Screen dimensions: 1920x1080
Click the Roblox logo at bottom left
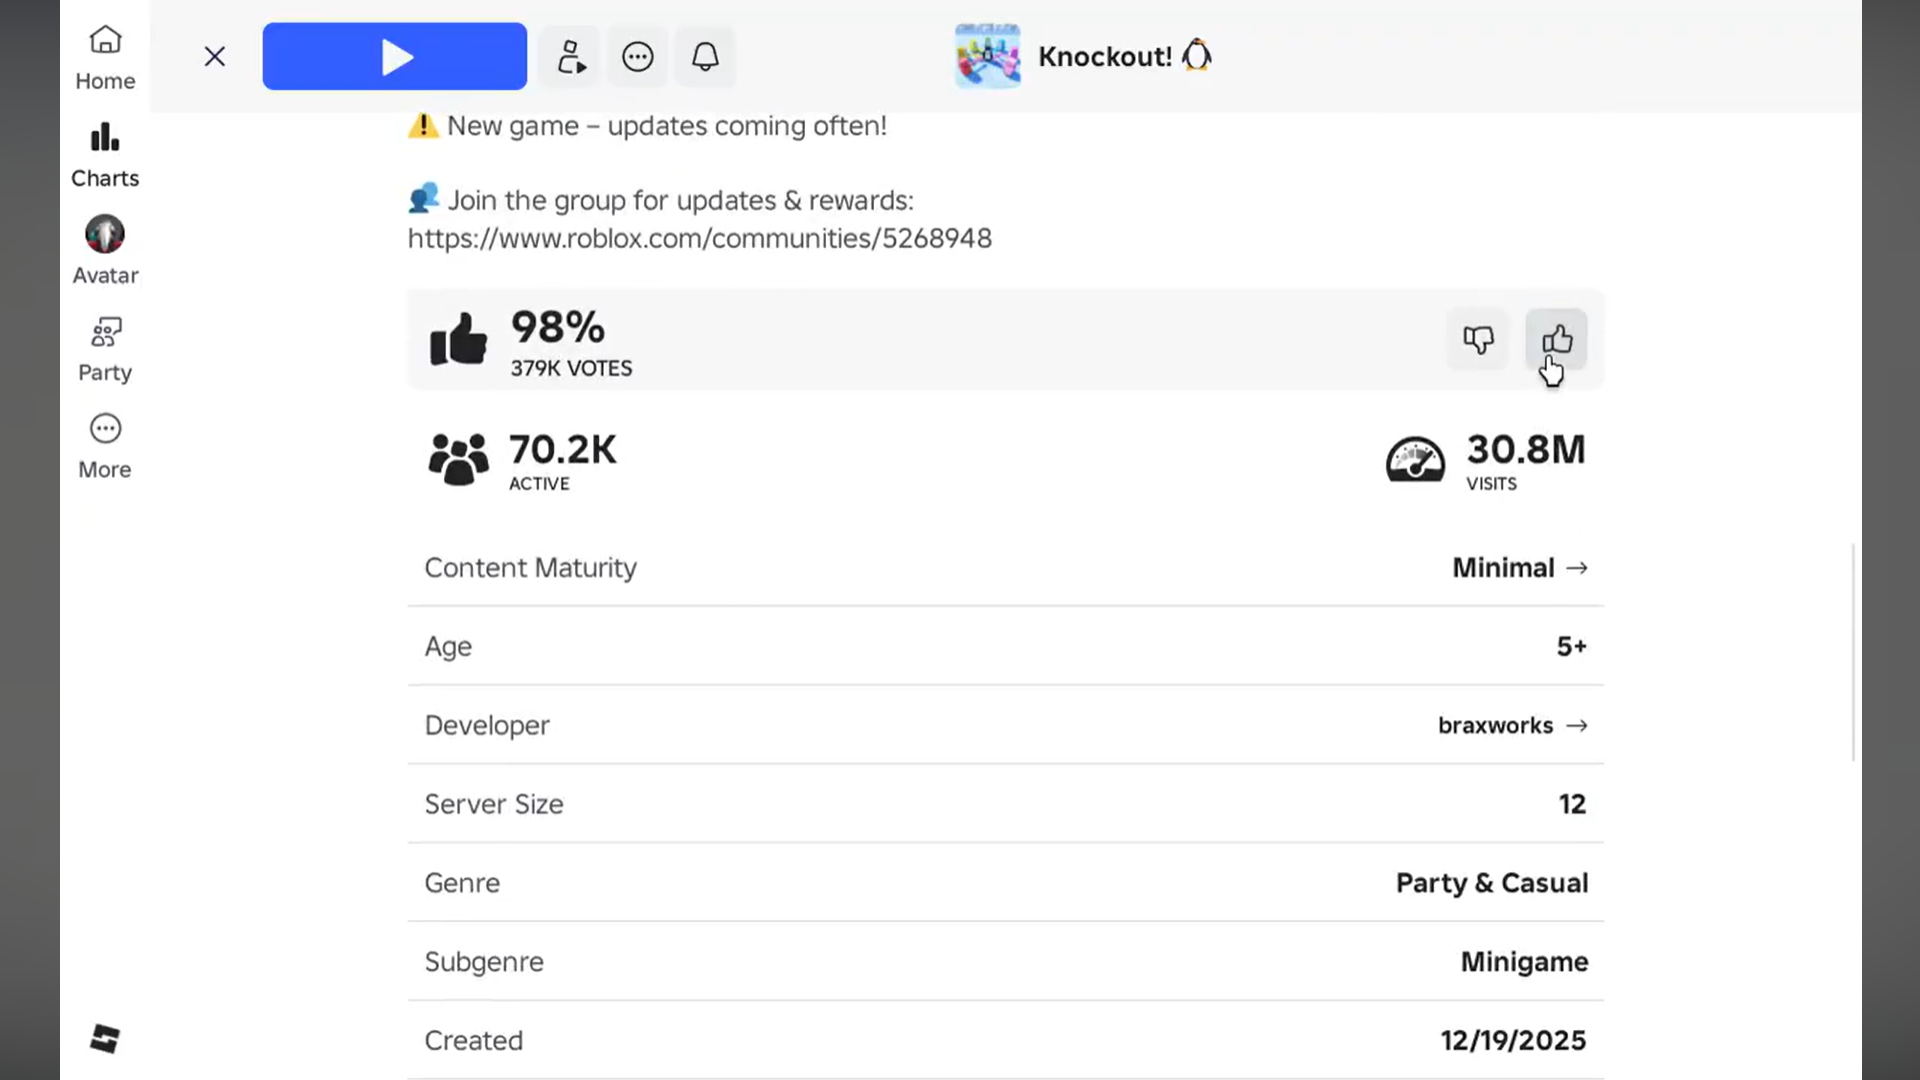105,1039
